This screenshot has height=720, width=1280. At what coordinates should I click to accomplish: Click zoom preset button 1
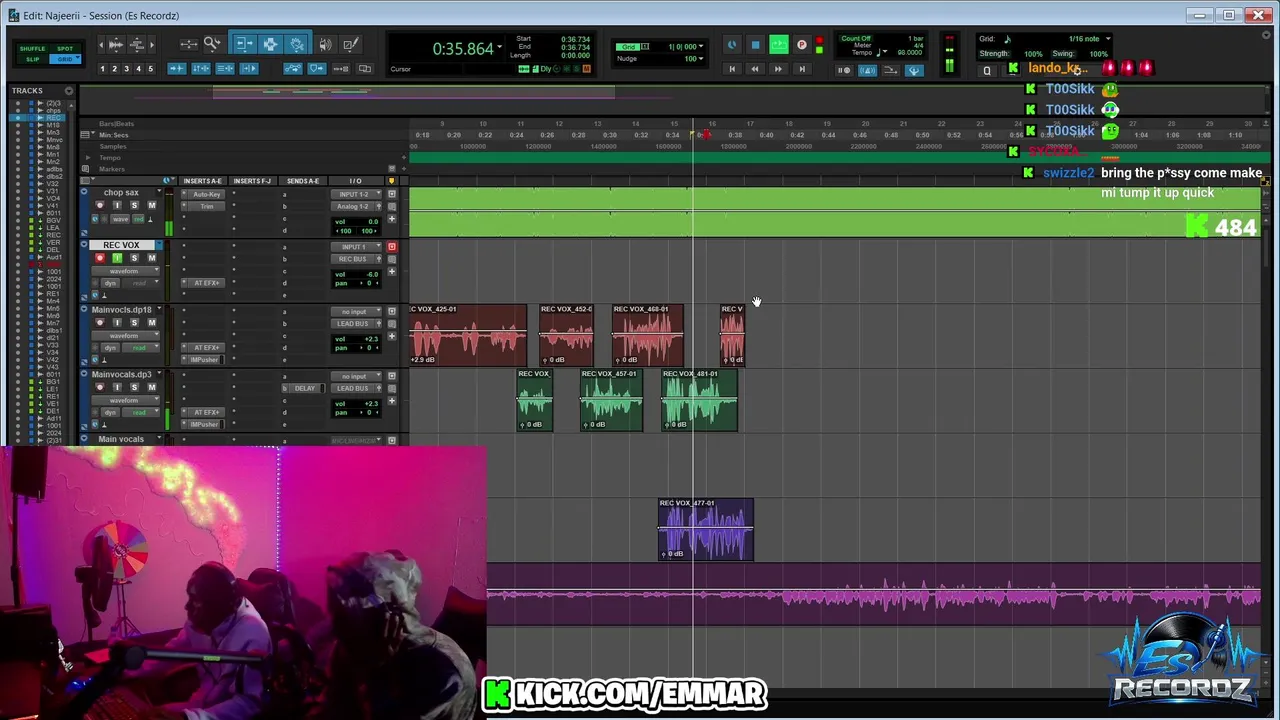102,69
